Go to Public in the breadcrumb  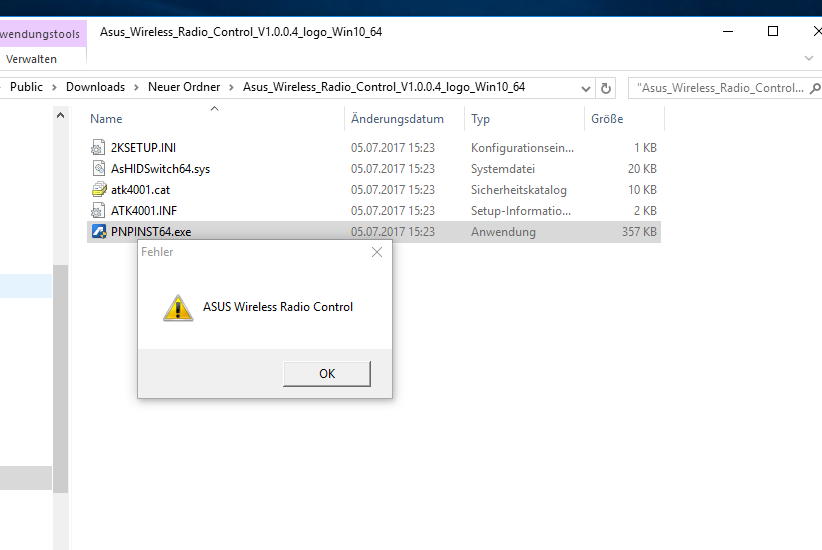pyautogui.click(x=26, y=87)
